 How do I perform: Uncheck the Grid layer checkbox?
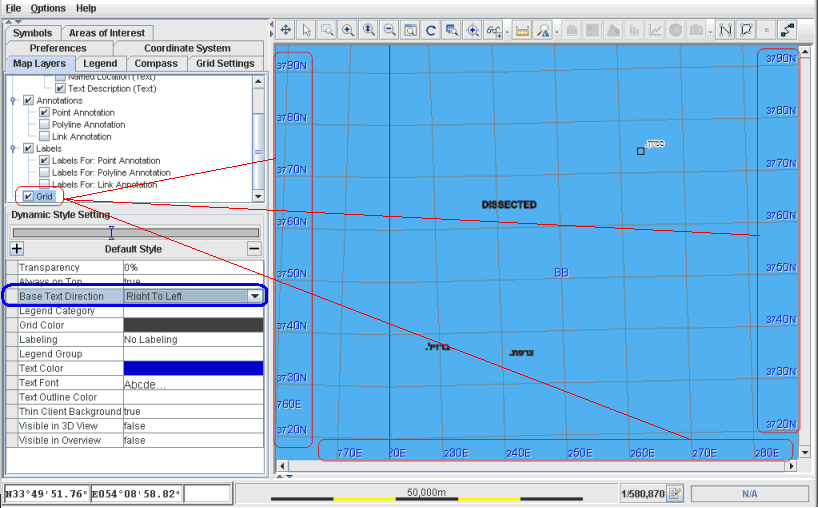coord(28,197)
